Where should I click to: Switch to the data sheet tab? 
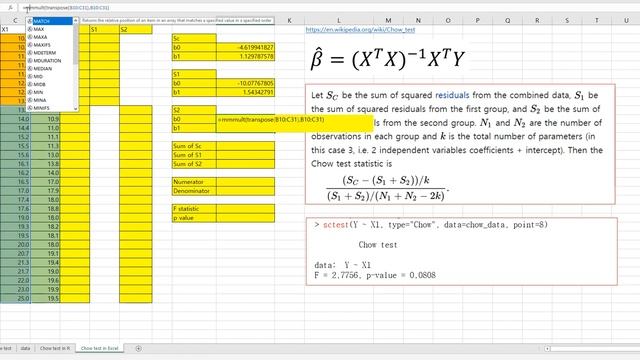pyautogui.click(x=25, y=348)
